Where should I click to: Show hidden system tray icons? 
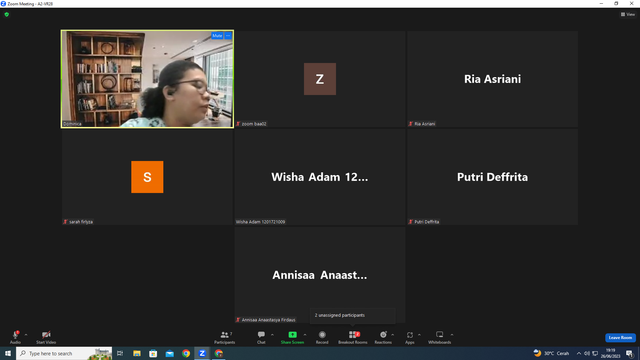point(578,353)
